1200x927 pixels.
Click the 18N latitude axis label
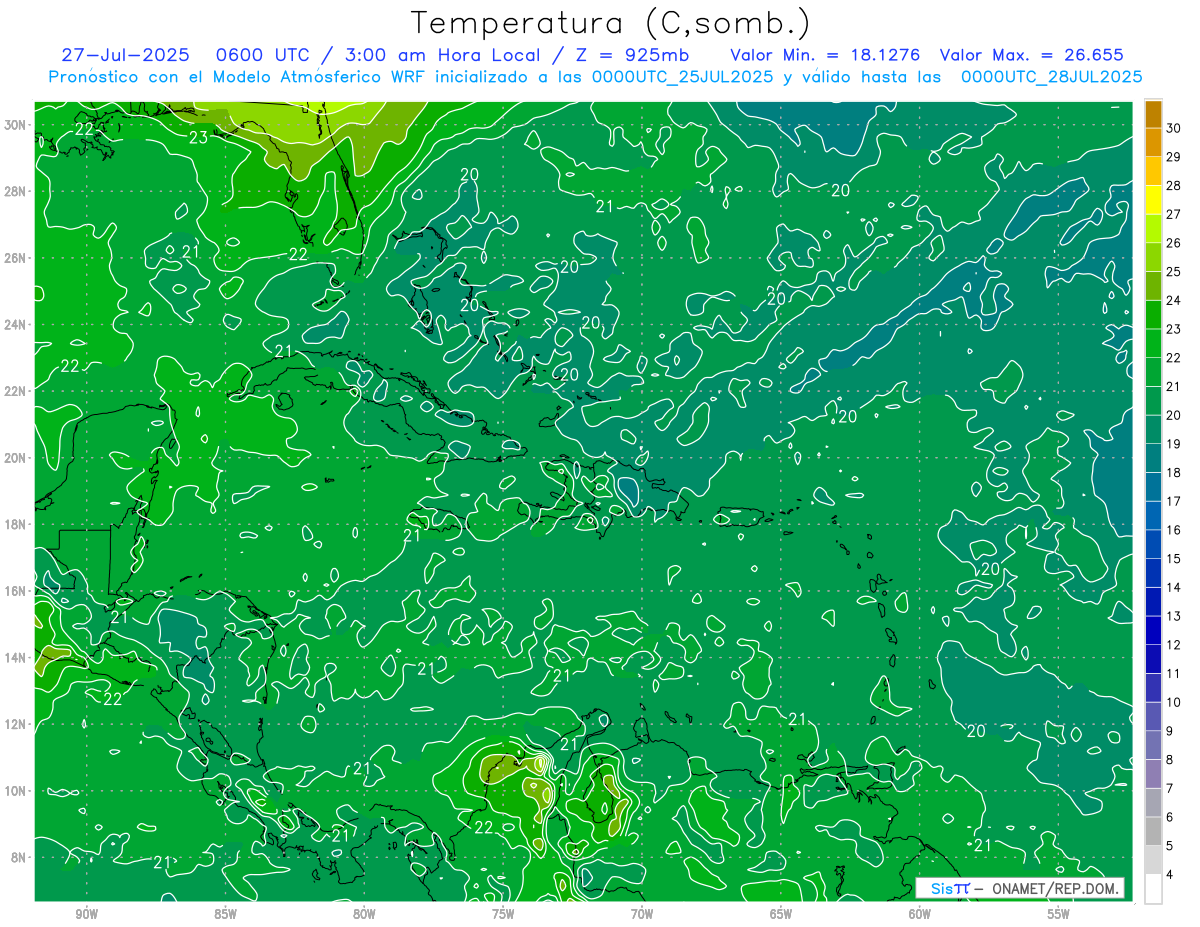(16, 524)
